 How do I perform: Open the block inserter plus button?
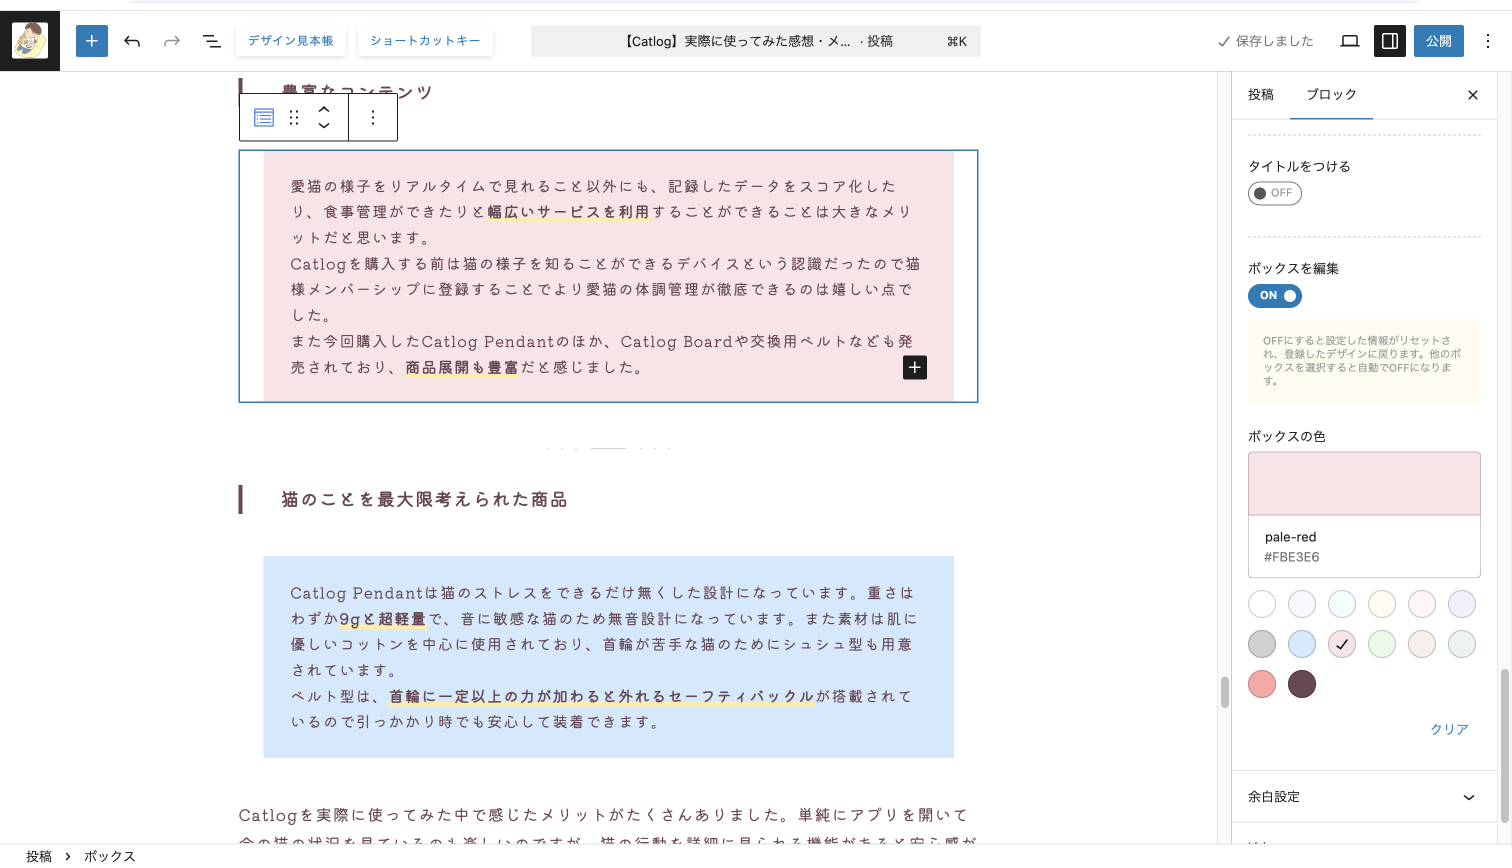pyautogui.click(x=92, y=41)
